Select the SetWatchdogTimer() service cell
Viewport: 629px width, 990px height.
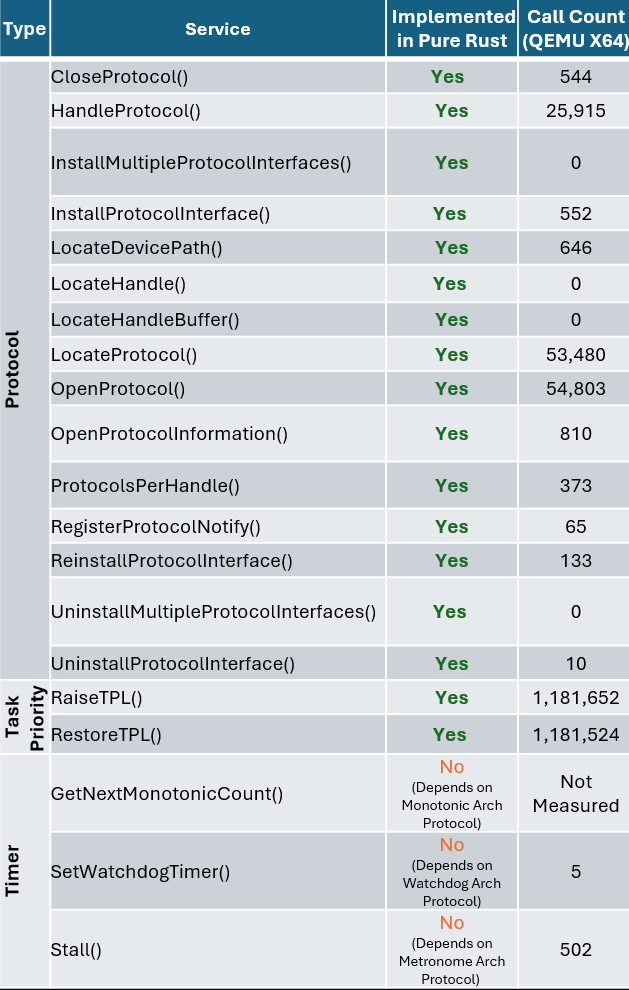[140, 872]
